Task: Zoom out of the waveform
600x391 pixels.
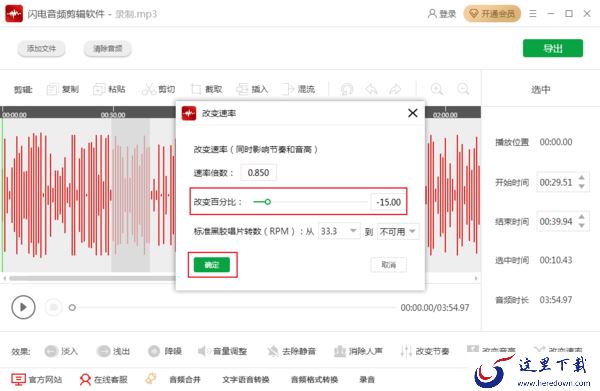Action: click(463, 89)
